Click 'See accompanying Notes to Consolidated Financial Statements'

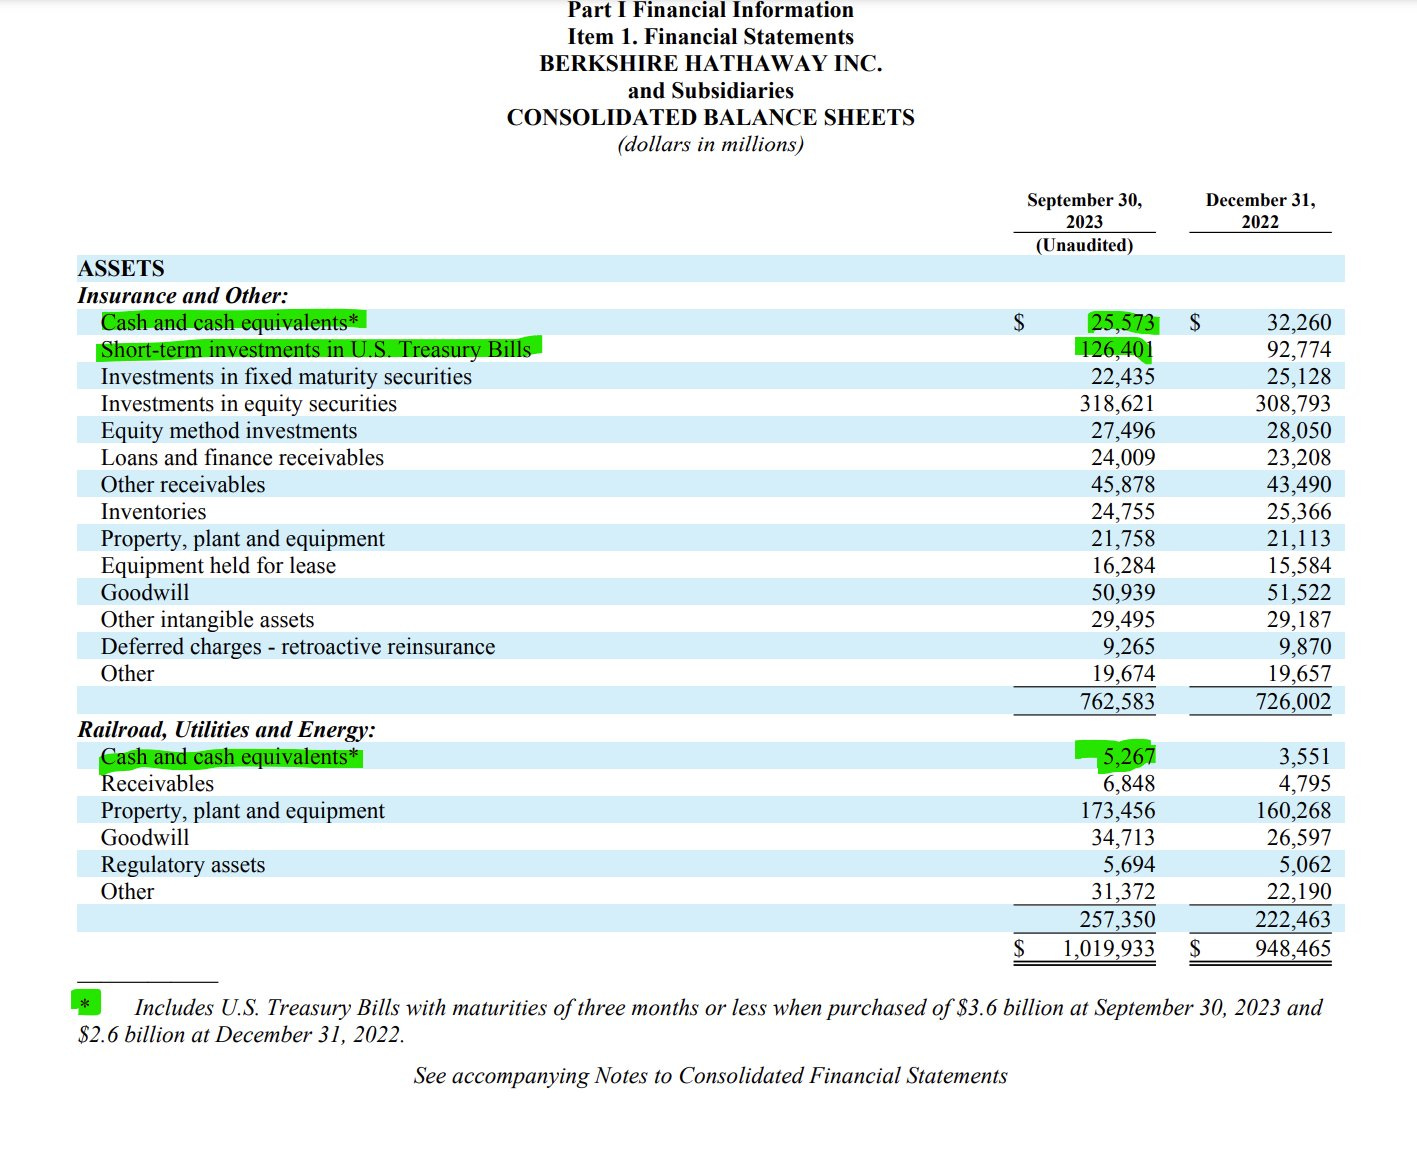(710, 1076)
